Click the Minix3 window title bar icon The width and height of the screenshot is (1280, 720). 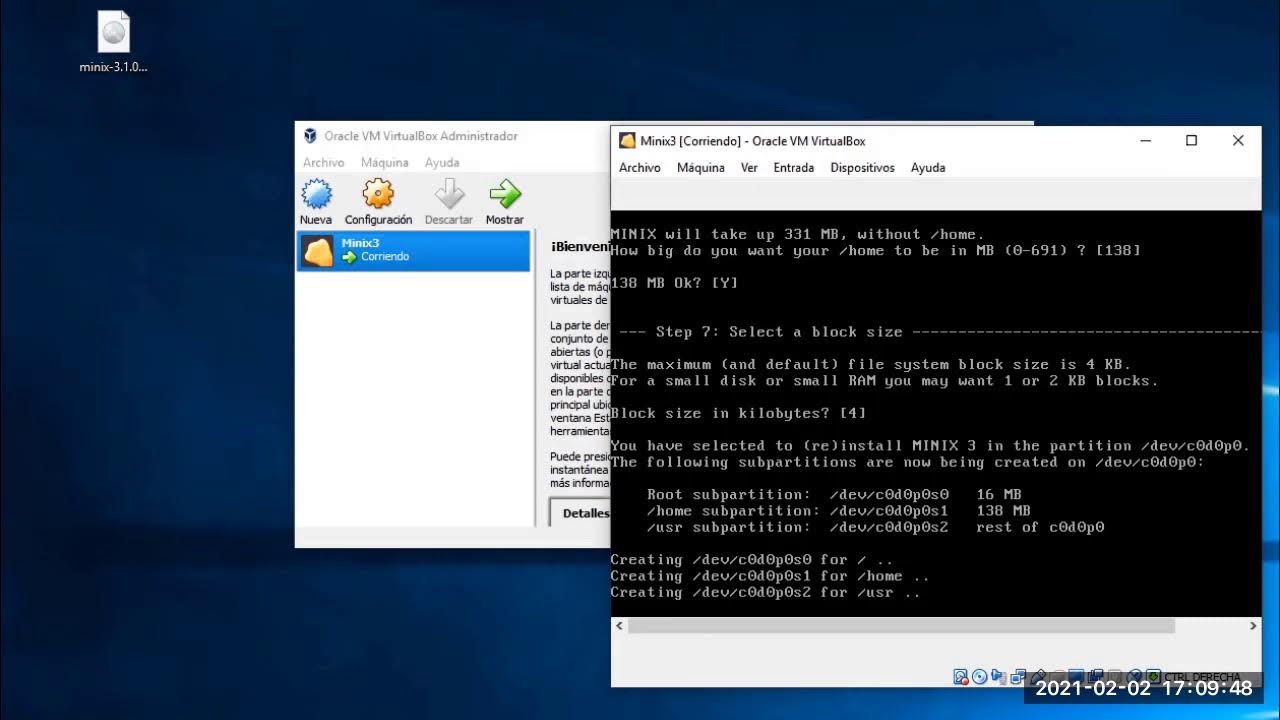click(627, 141)
